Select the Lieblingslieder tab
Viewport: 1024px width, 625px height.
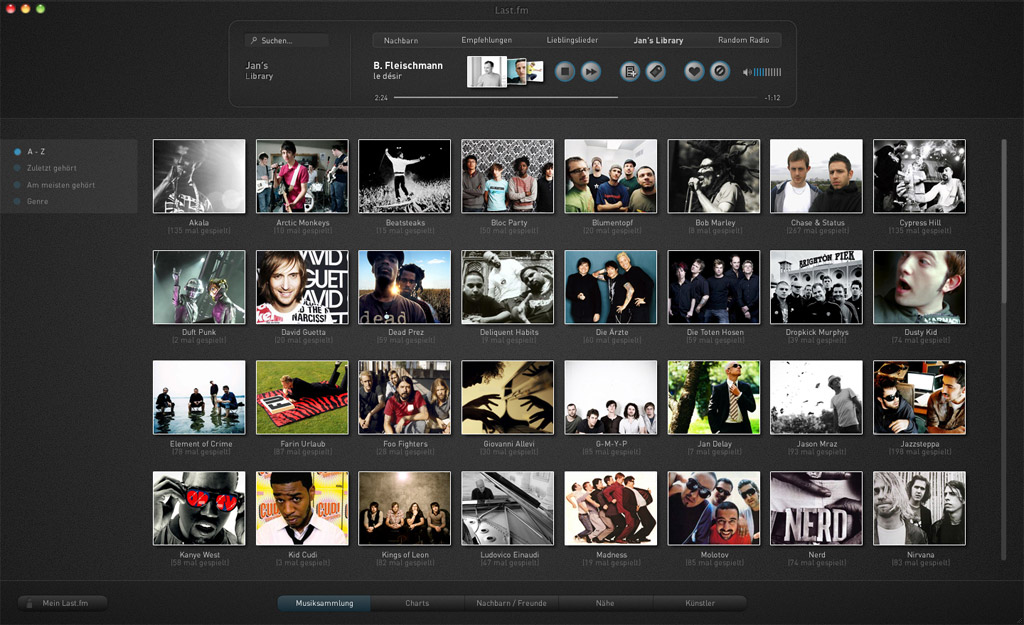(572, 40)
